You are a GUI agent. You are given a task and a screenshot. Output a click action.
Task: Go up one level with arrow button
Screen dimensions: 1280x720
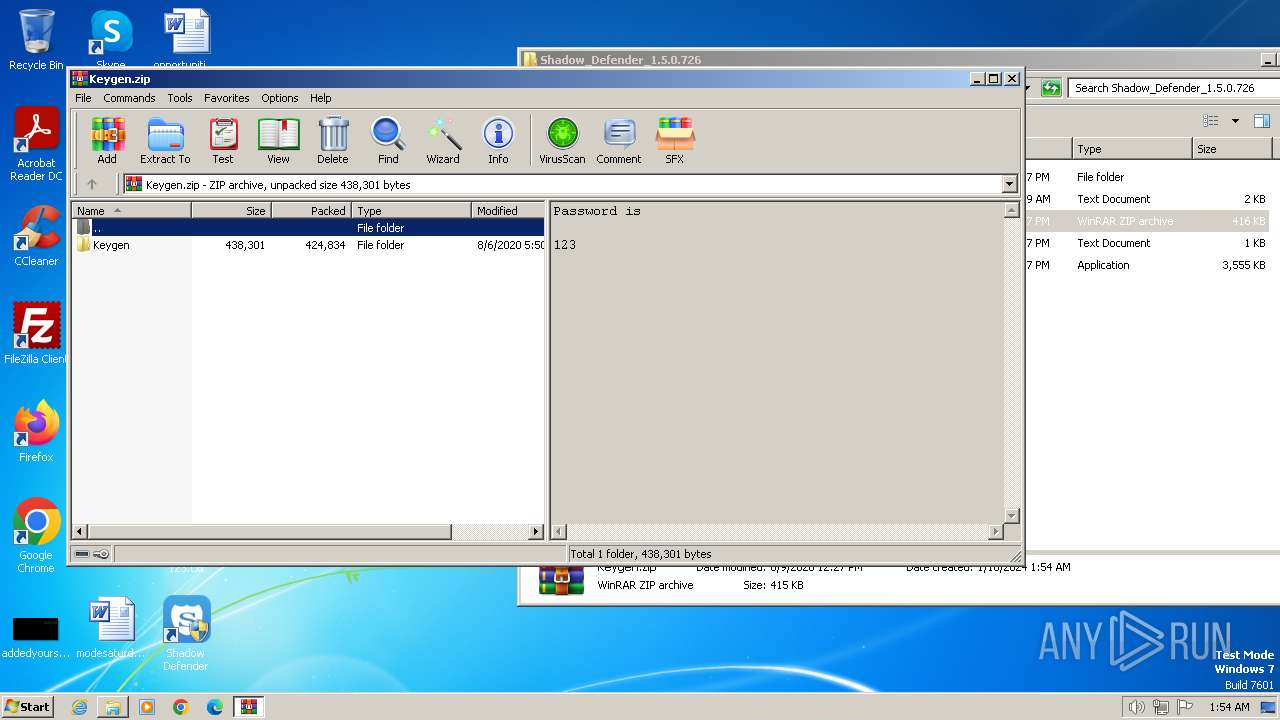[92, 184]
